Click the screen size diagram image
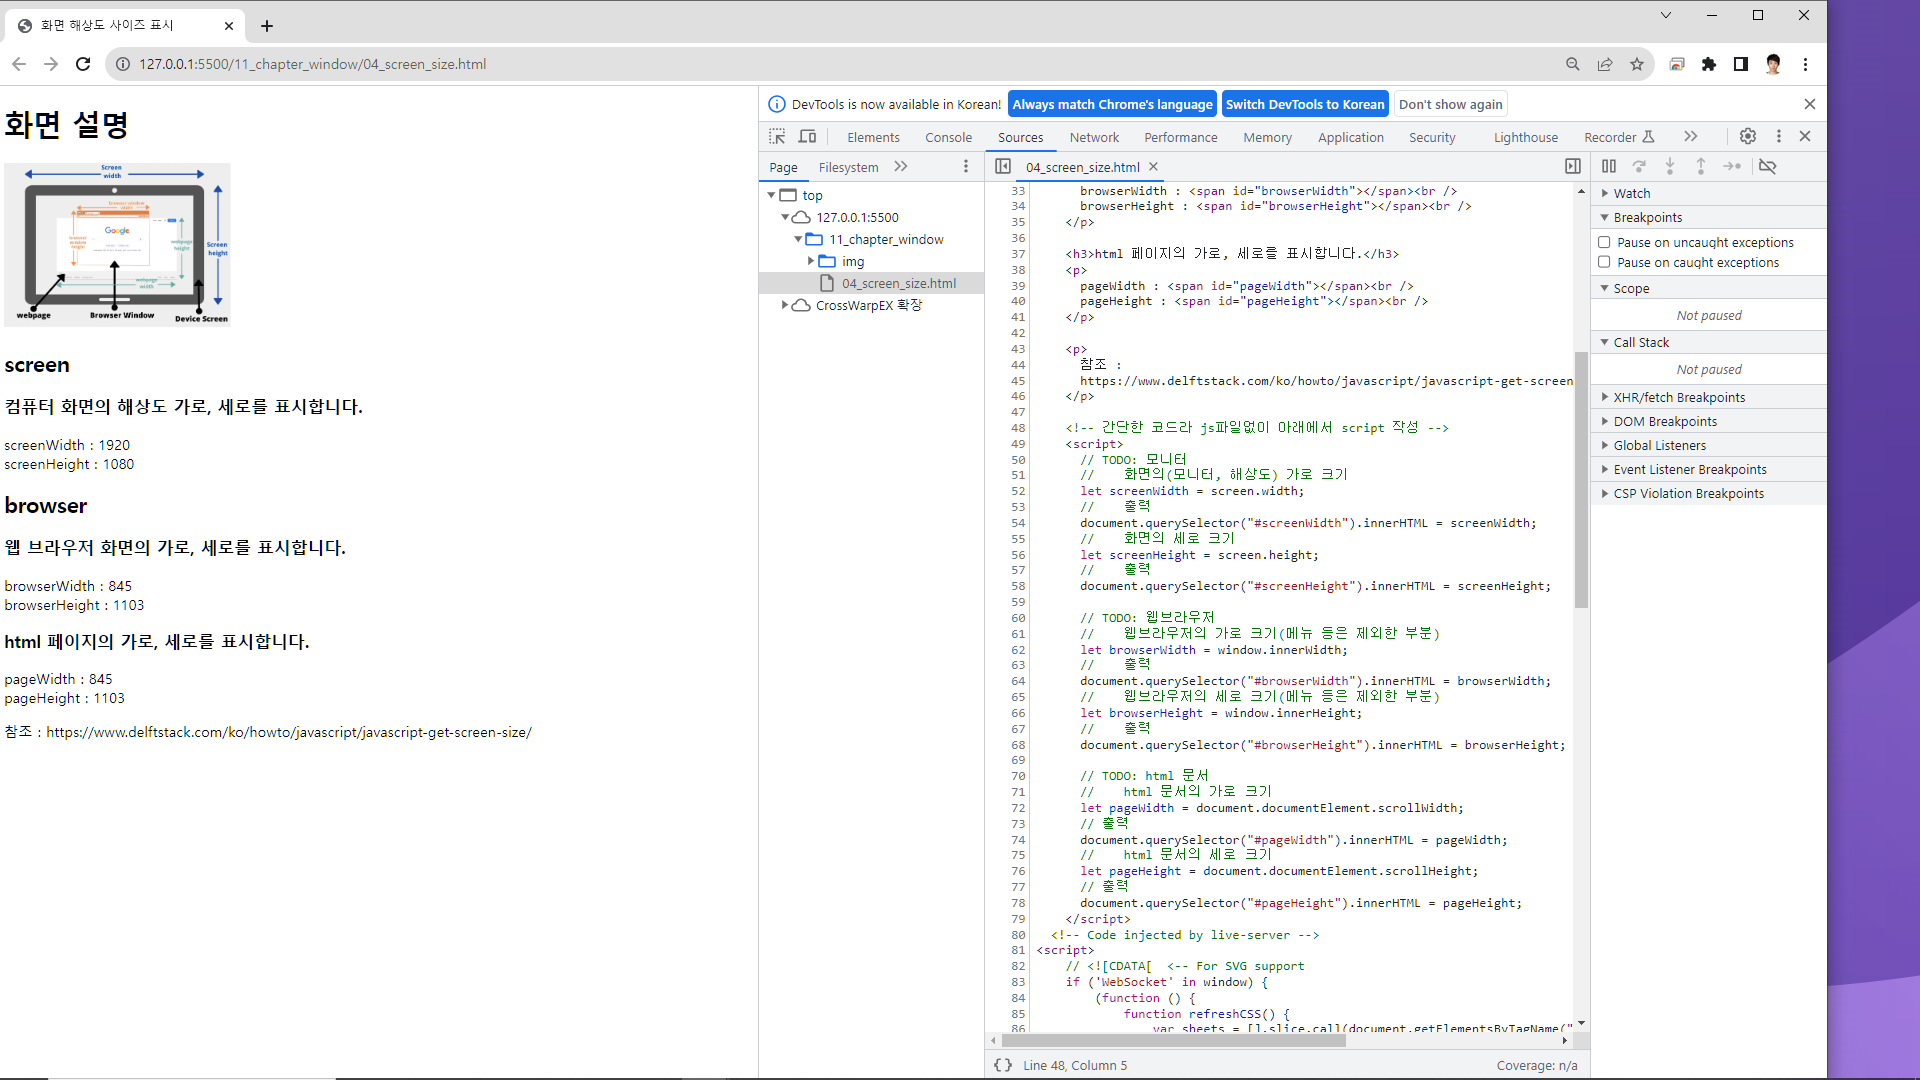This screenshot has height=1080, width=1920. [117, 244]
